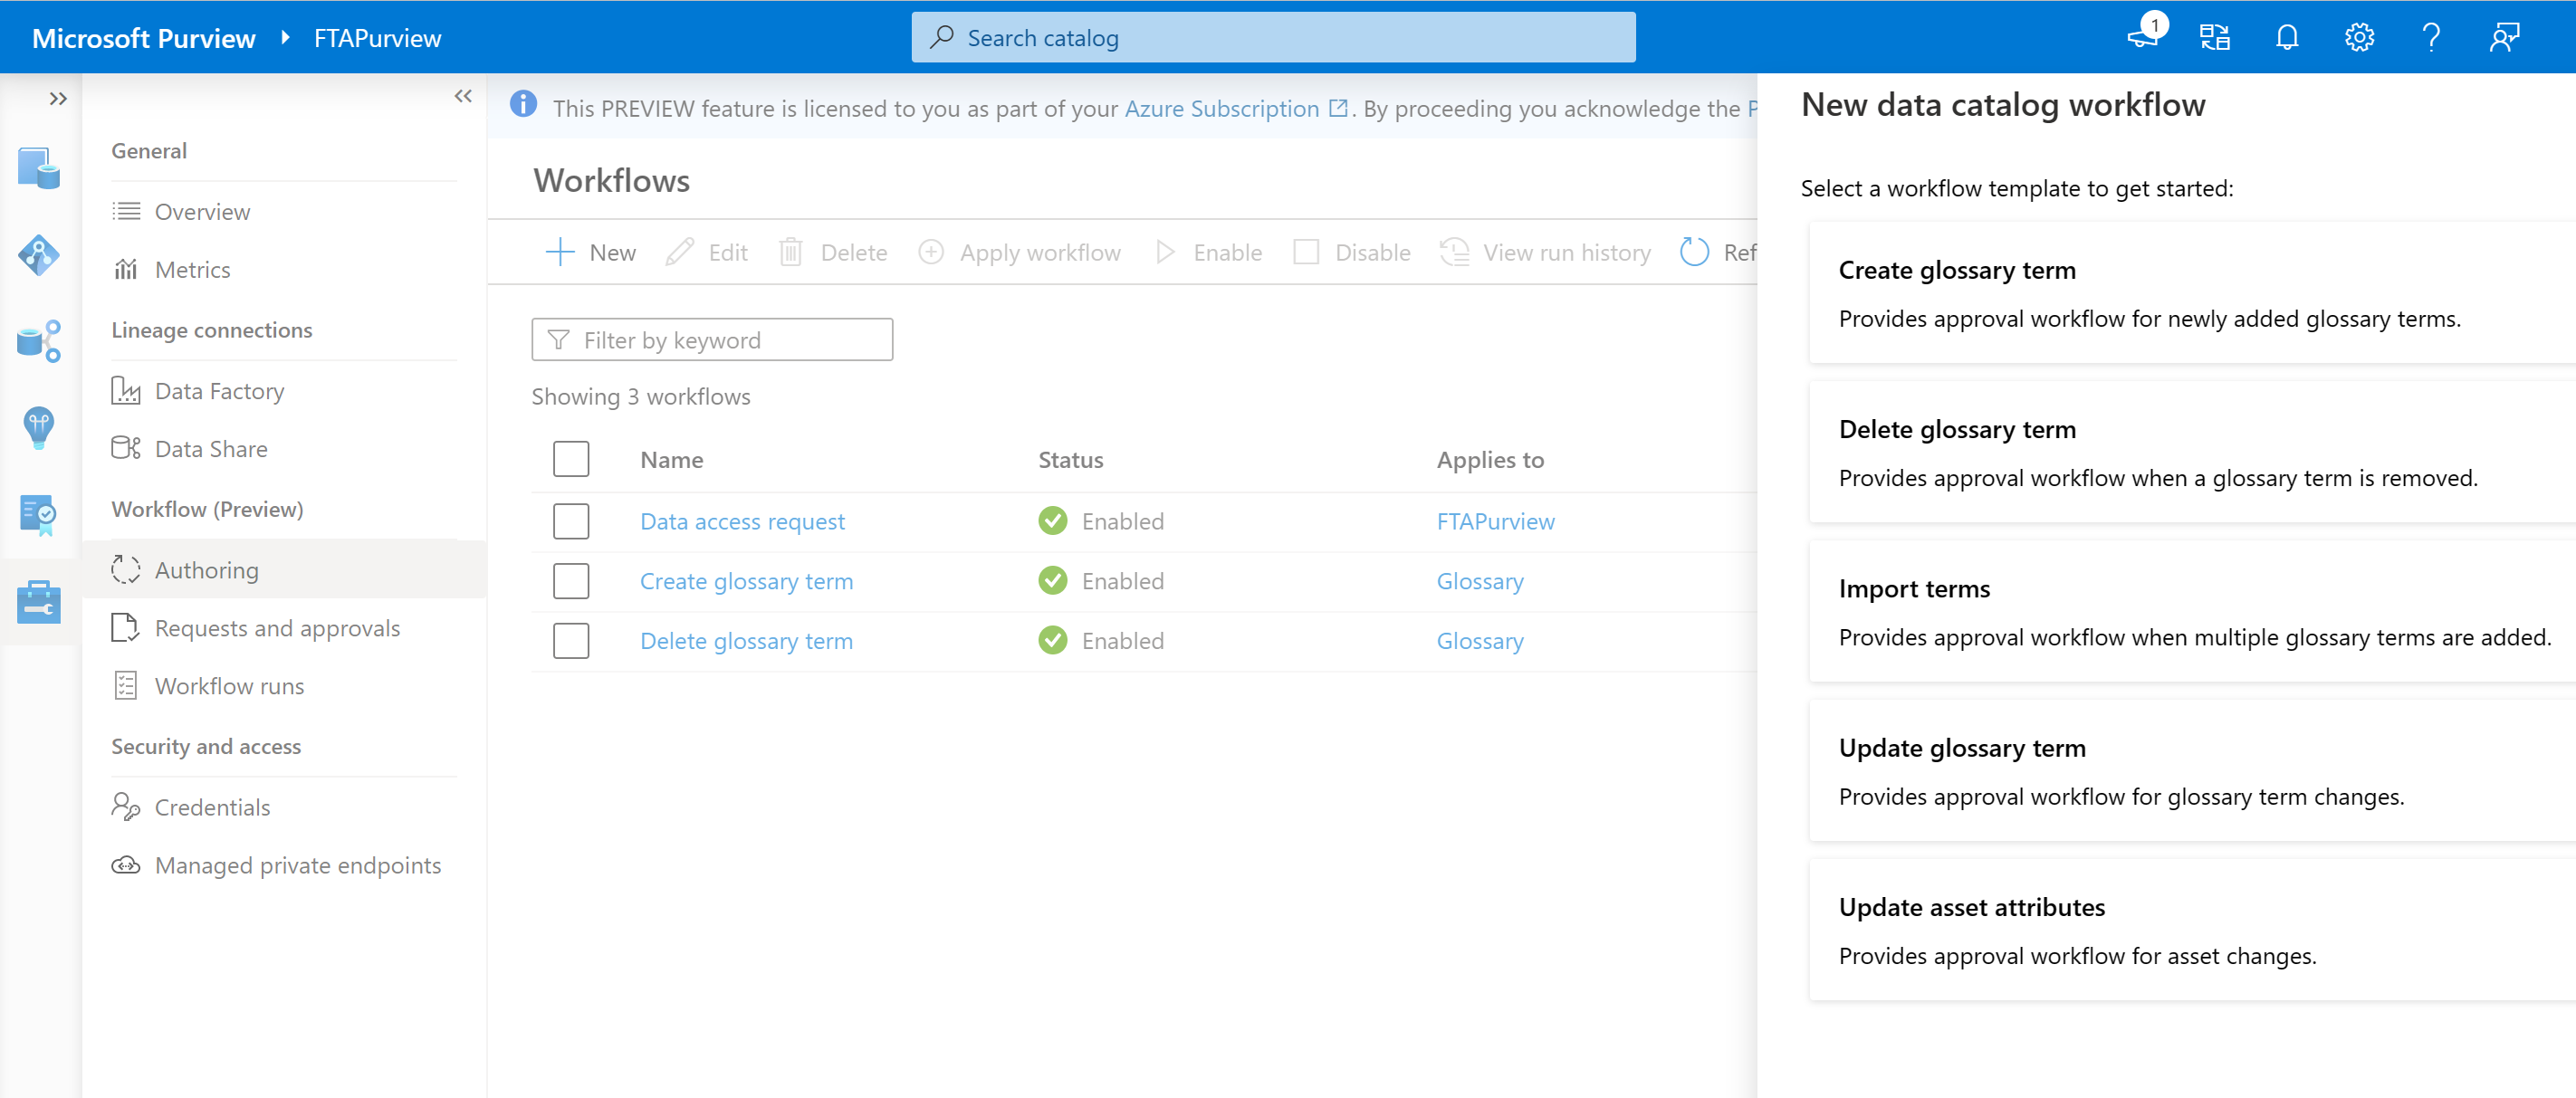Check the Delete glossary term checkbox
Viewport: 2576px width, 1098px height.
(570, 640)
